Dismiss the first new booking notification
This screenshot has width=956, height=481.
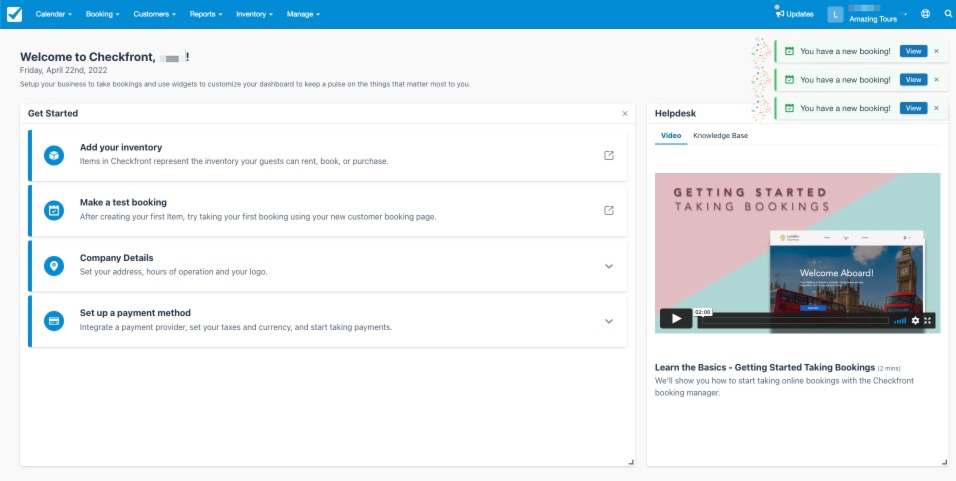[x=936, y=51]
